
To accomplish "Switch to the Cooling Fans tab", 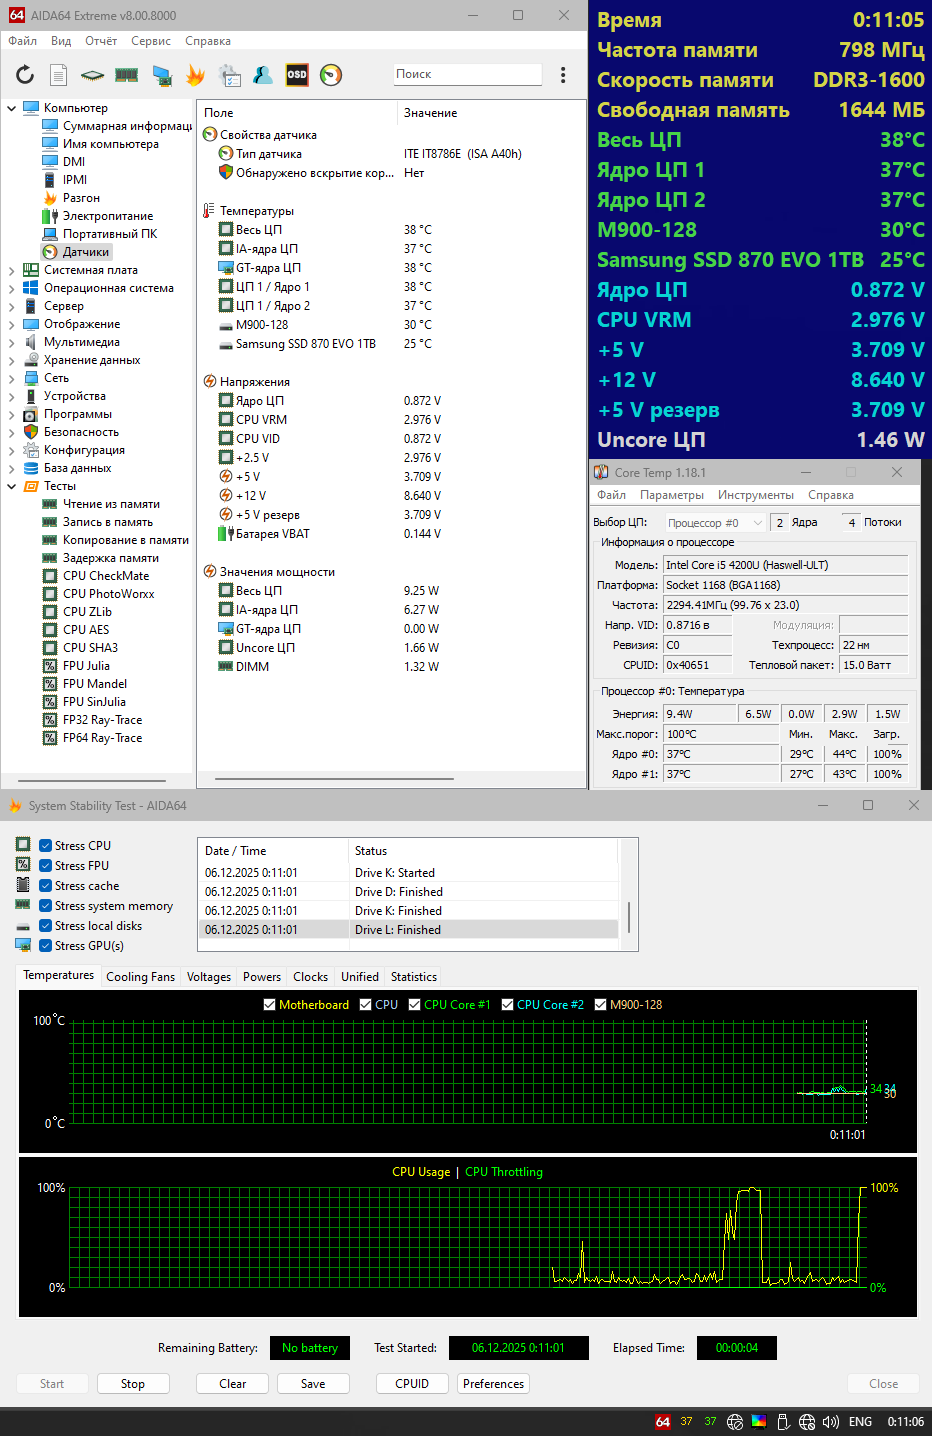I will pos(140,977).
